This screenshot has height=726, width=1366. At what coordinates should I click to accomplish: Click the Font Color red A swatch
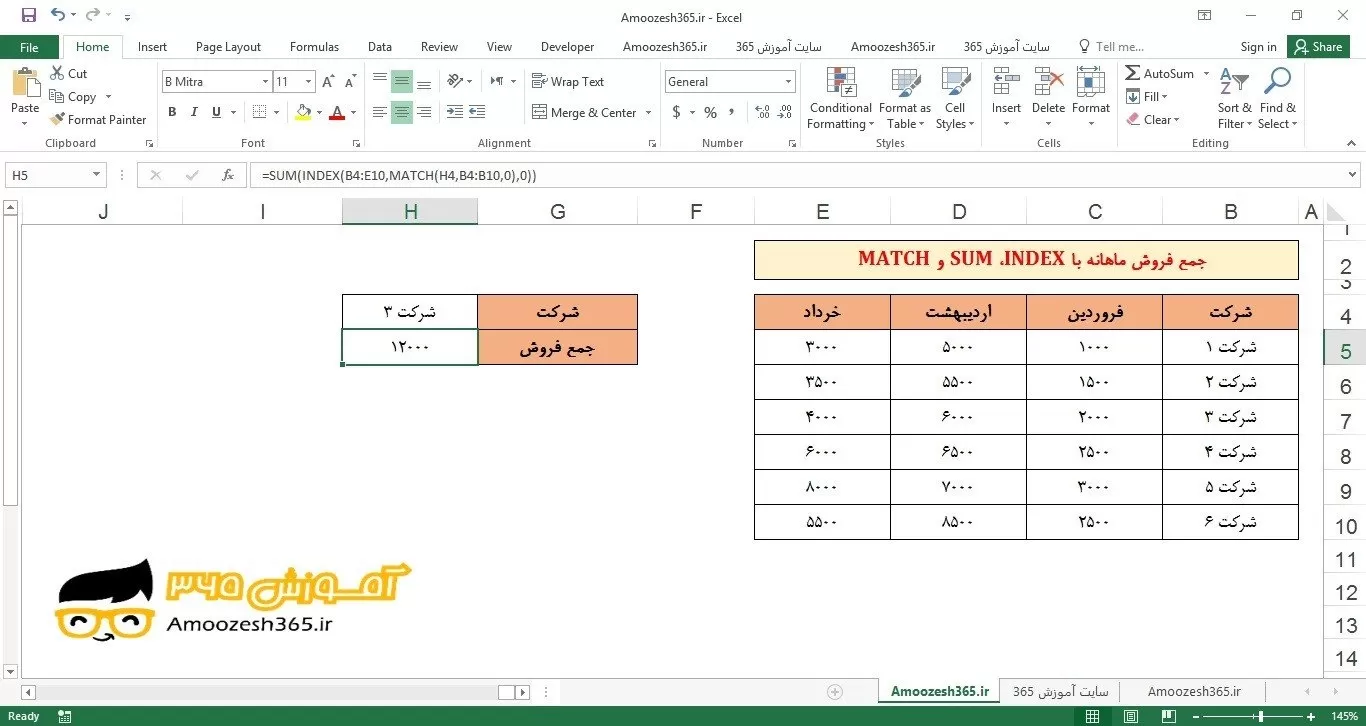coord(338,112)
